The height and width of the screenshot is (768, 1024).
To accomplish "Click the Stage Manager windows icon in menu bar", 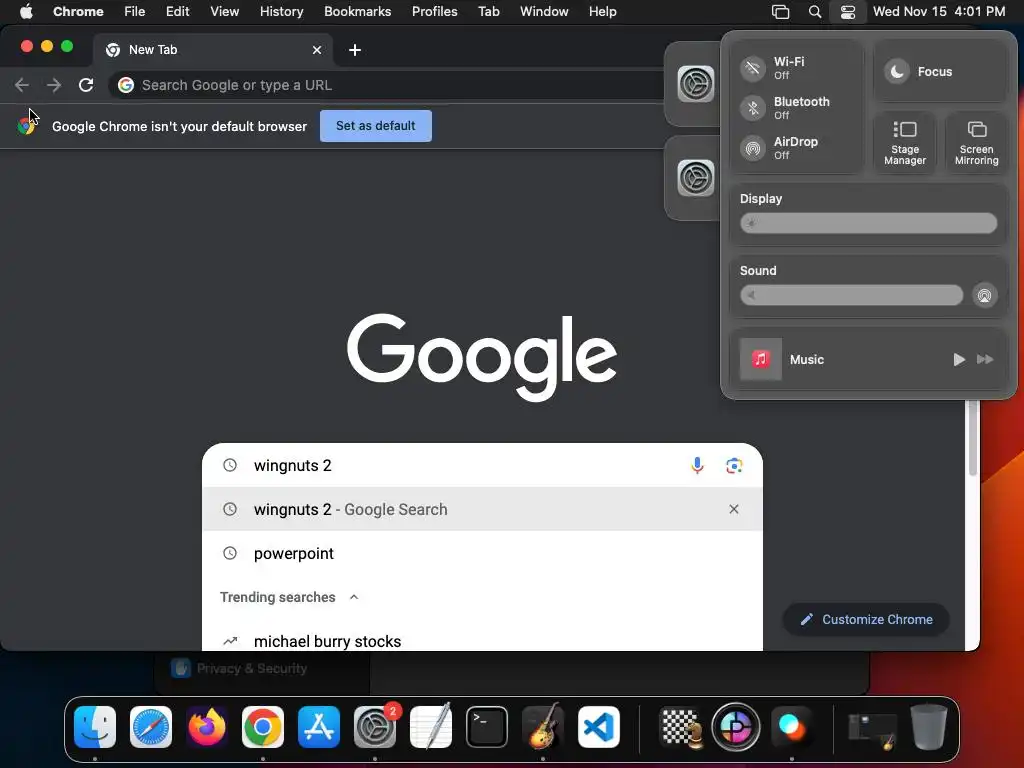I will pyautogui.click(x=780, y=12).
